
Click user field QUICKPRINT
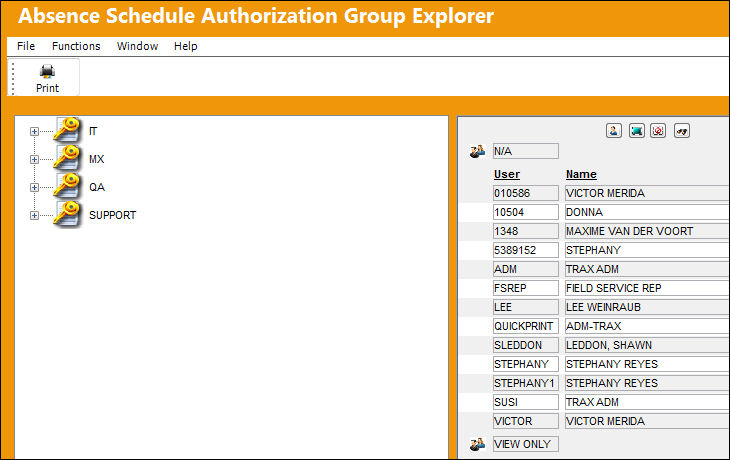[526, 326]
